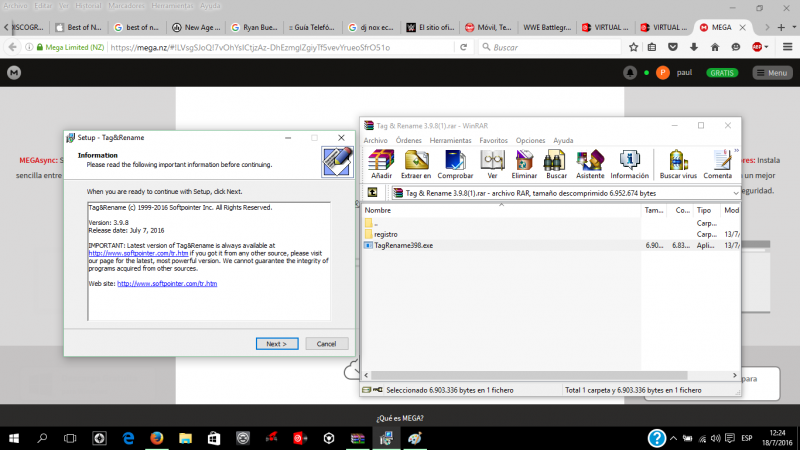Click the Buscar virus icon
Viewport: 800px width, 450px height.
coord(678,164)
